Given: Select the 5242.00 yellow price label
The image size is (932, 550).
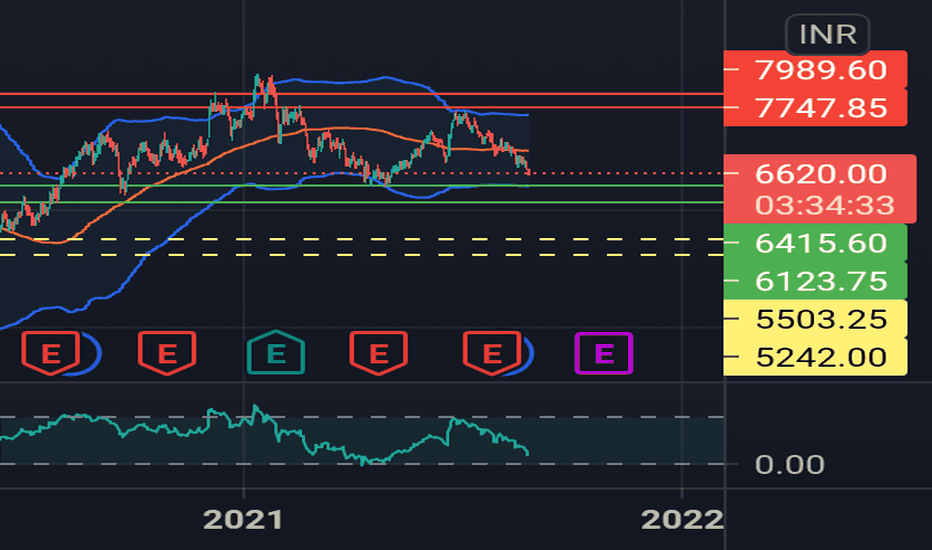Looking at the screenshot, I should [x=815, y=357].
